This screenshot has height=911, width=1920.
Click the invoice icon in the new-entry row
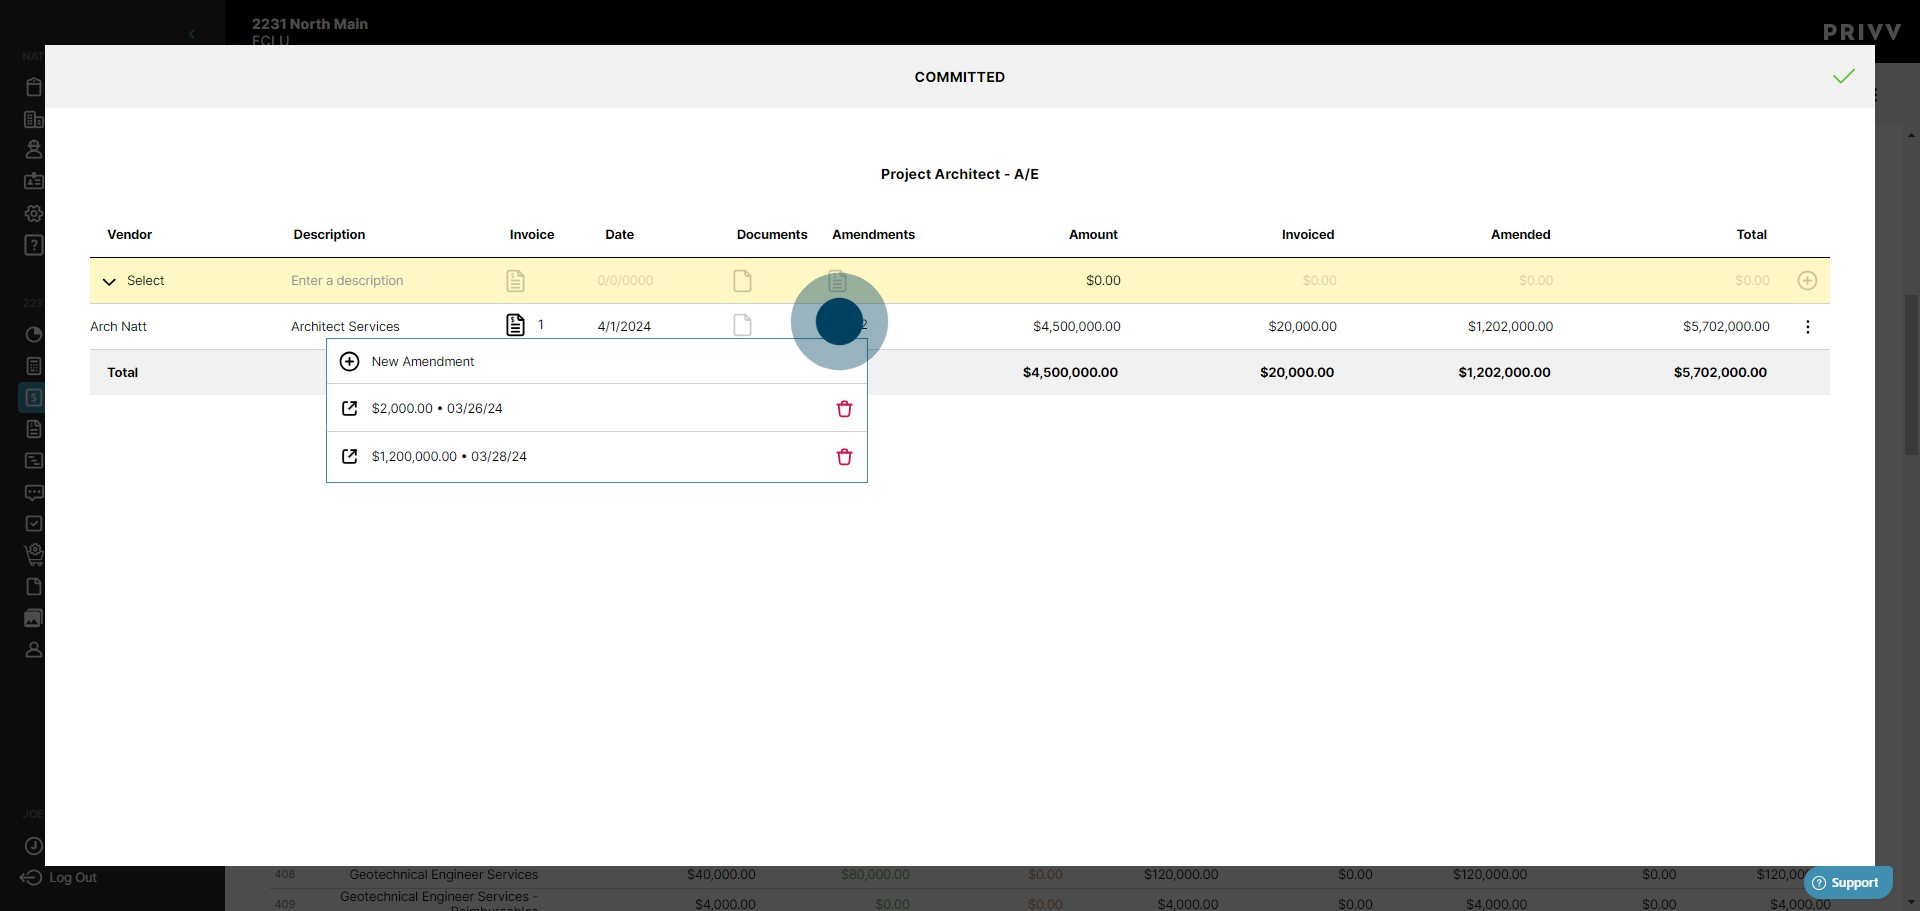515,281
